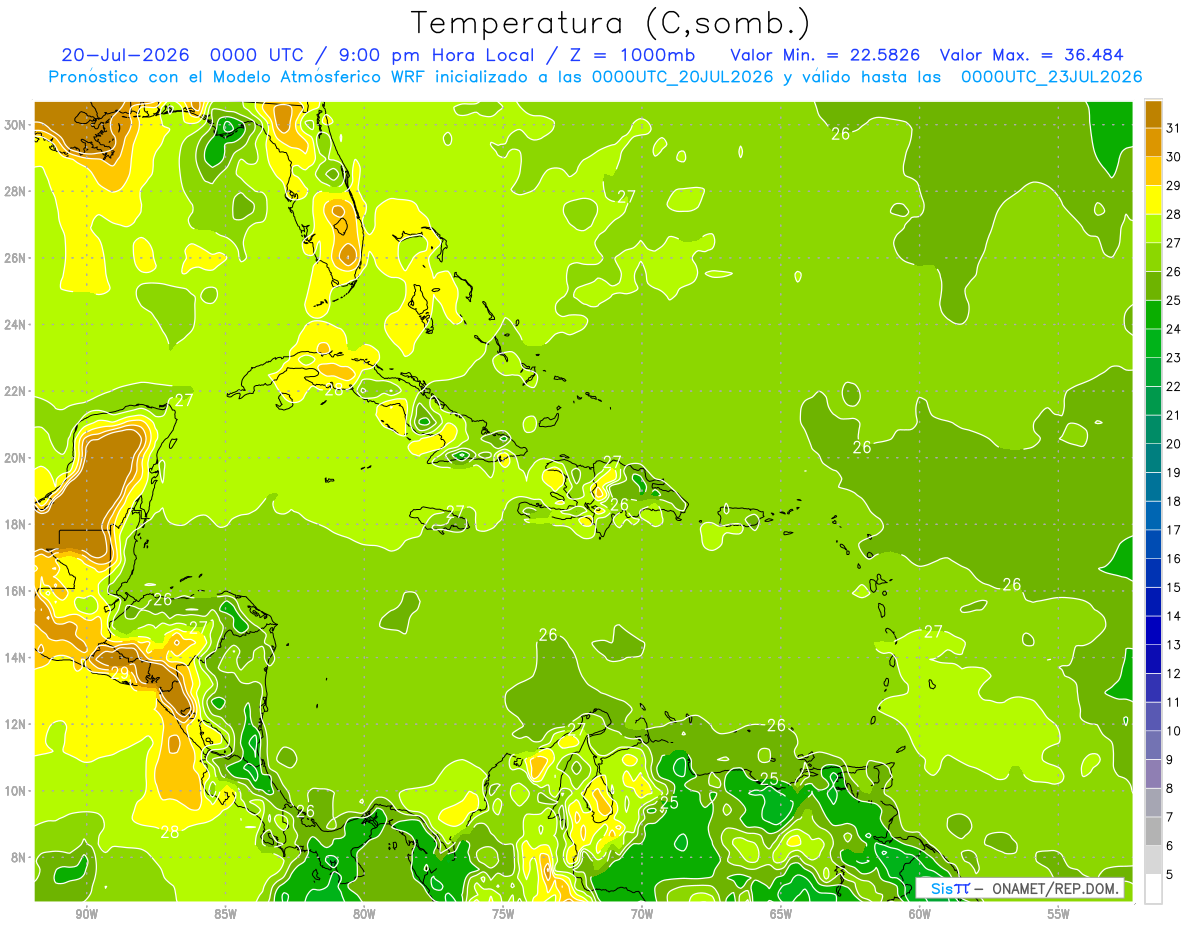Click legend scale value 30
The height and width of the screenshot is (927, 1200).
pyautogui.click(x=1173, y=157)
